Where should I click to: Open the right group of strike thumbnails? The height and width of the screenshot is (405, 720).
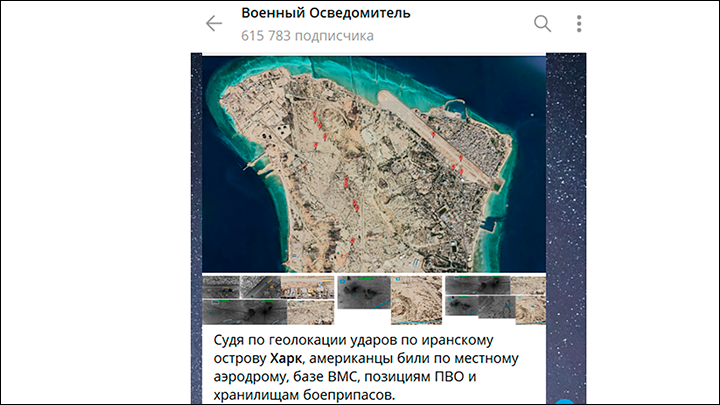[494, 298]
